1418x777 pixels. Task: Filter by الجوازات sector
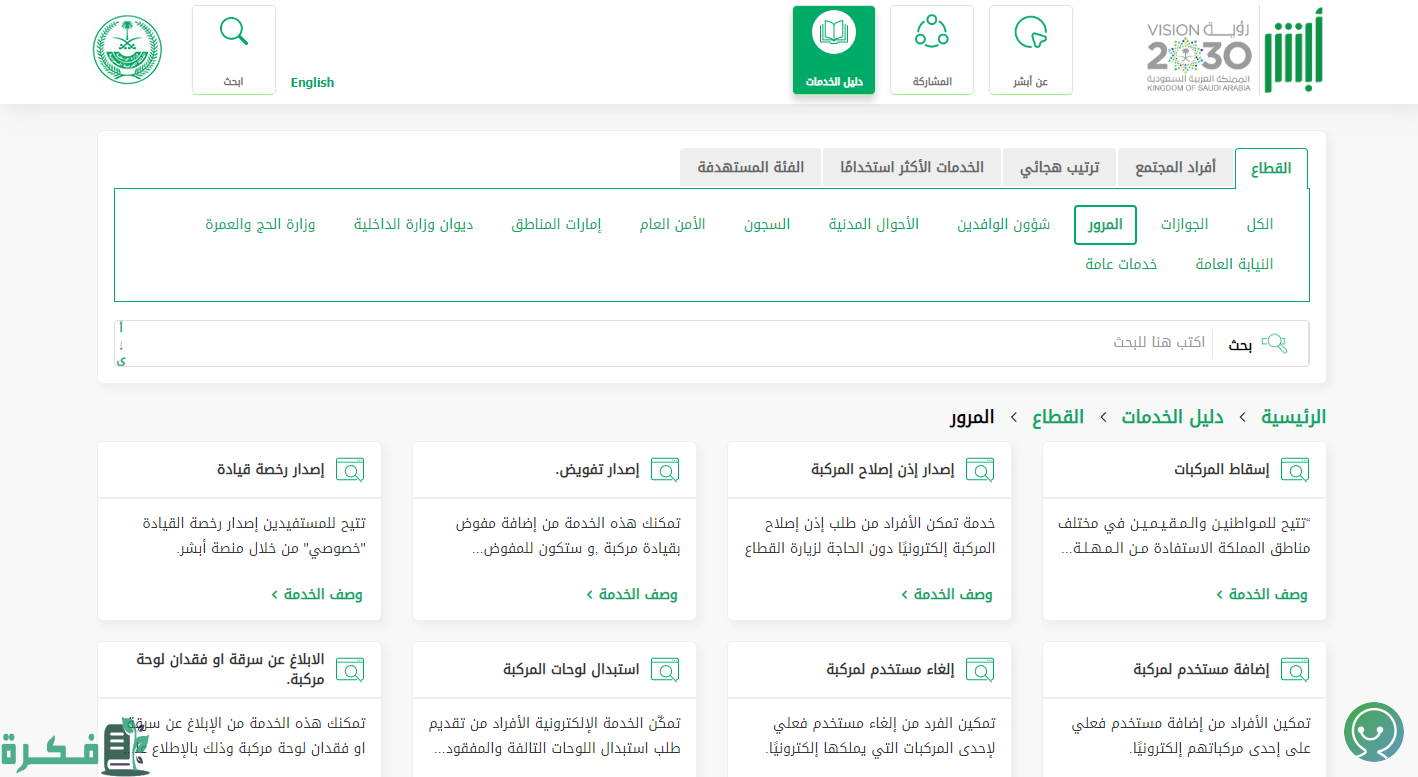click(1184, 225)
